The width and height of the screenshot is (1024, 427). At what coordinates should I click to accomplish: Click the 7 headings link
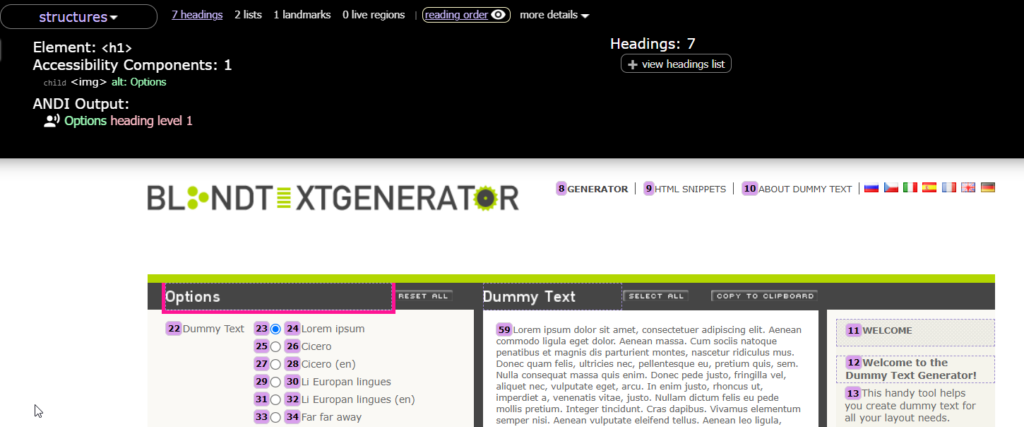pyautogui.click(x=197, y=15)
